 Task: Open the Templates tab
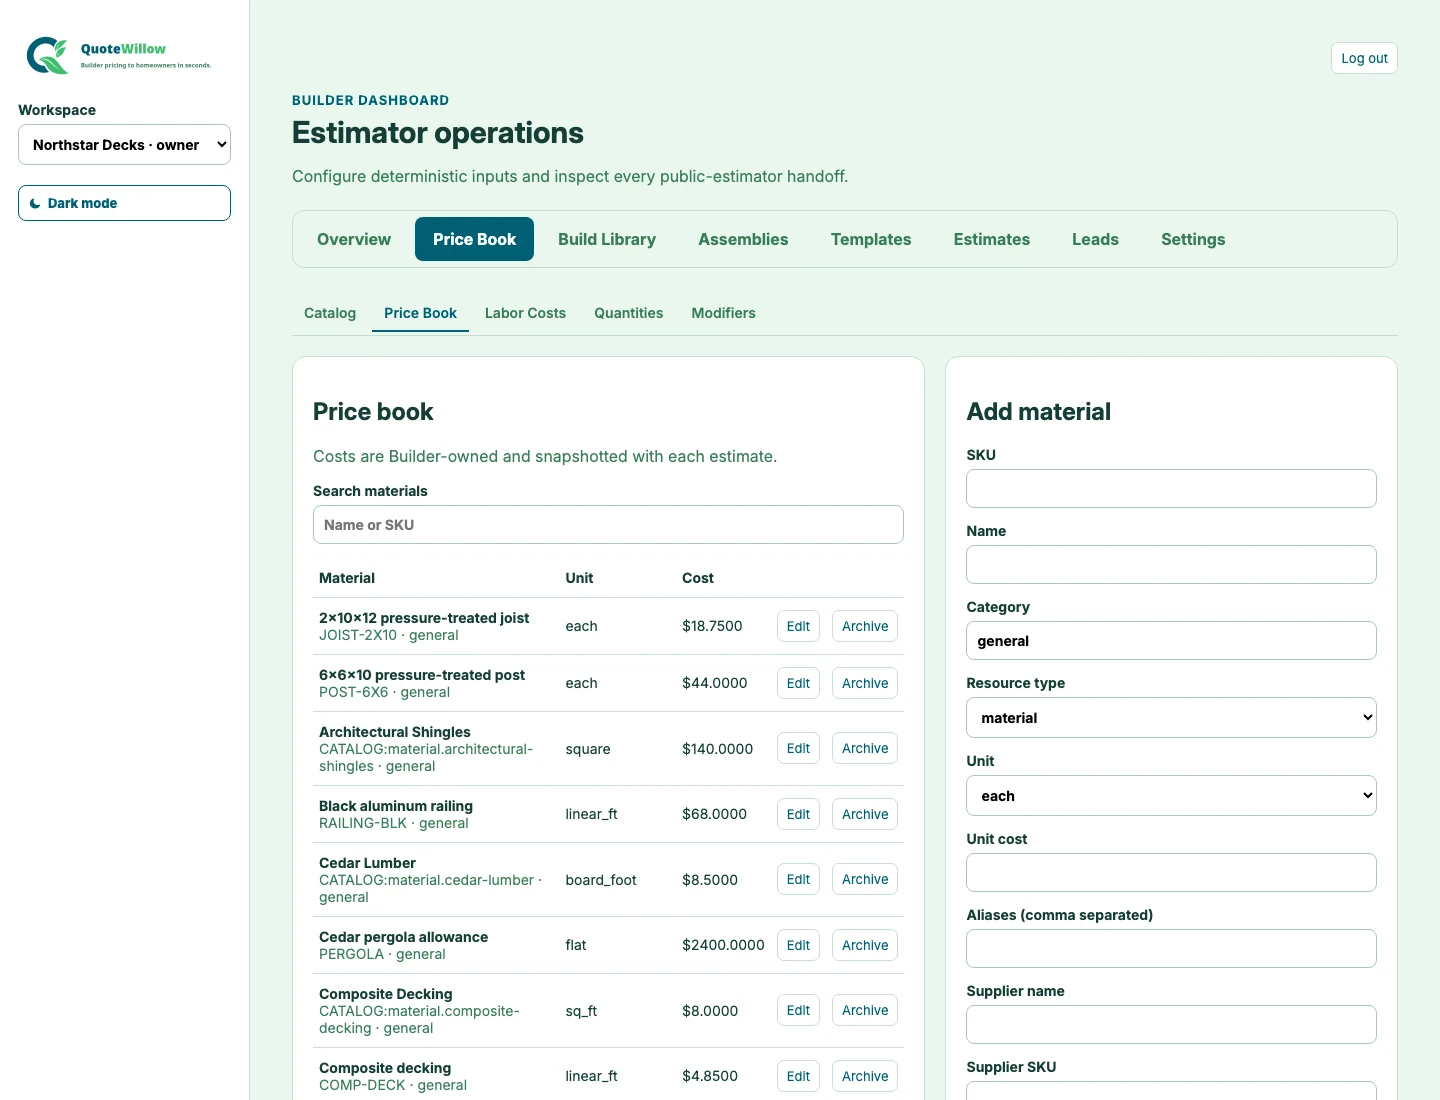[871, 239]
